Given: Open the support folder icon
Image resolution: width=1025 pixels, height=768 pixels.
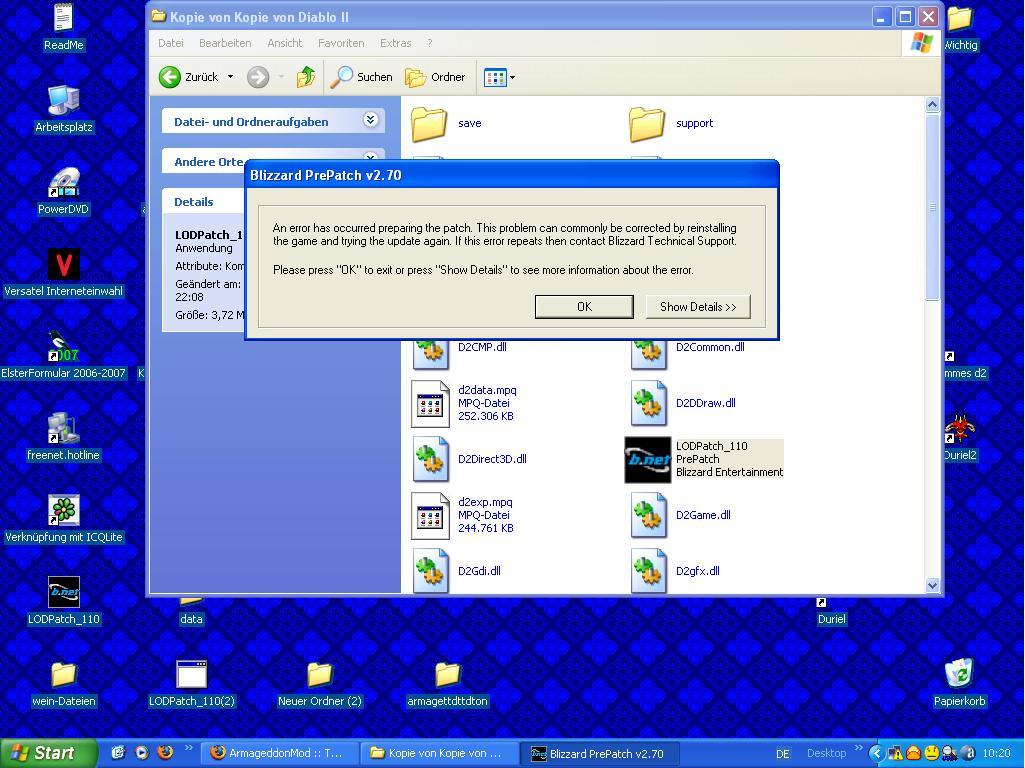Looking at the screenshot, I should 647,123.
